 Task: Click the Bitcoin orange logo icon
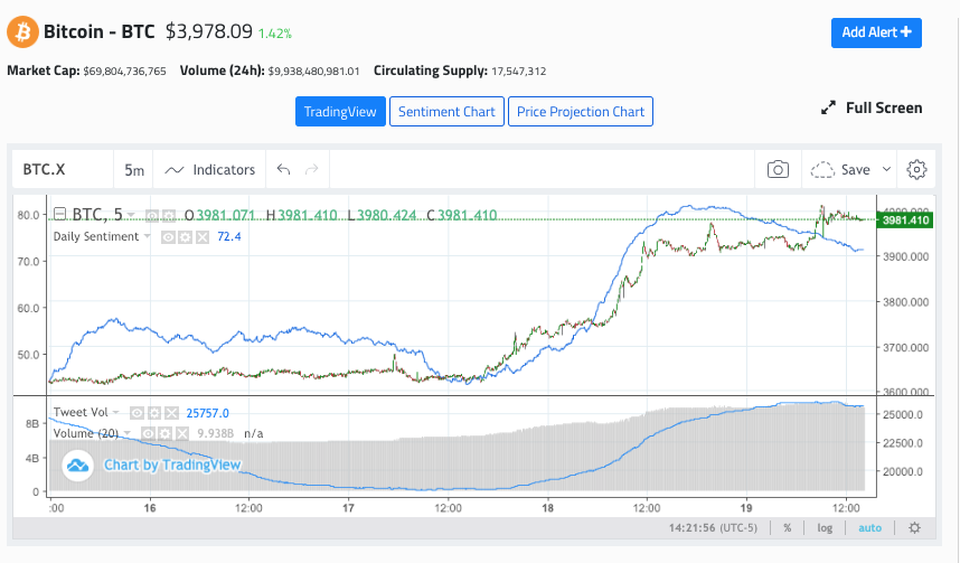pos(23,32)
